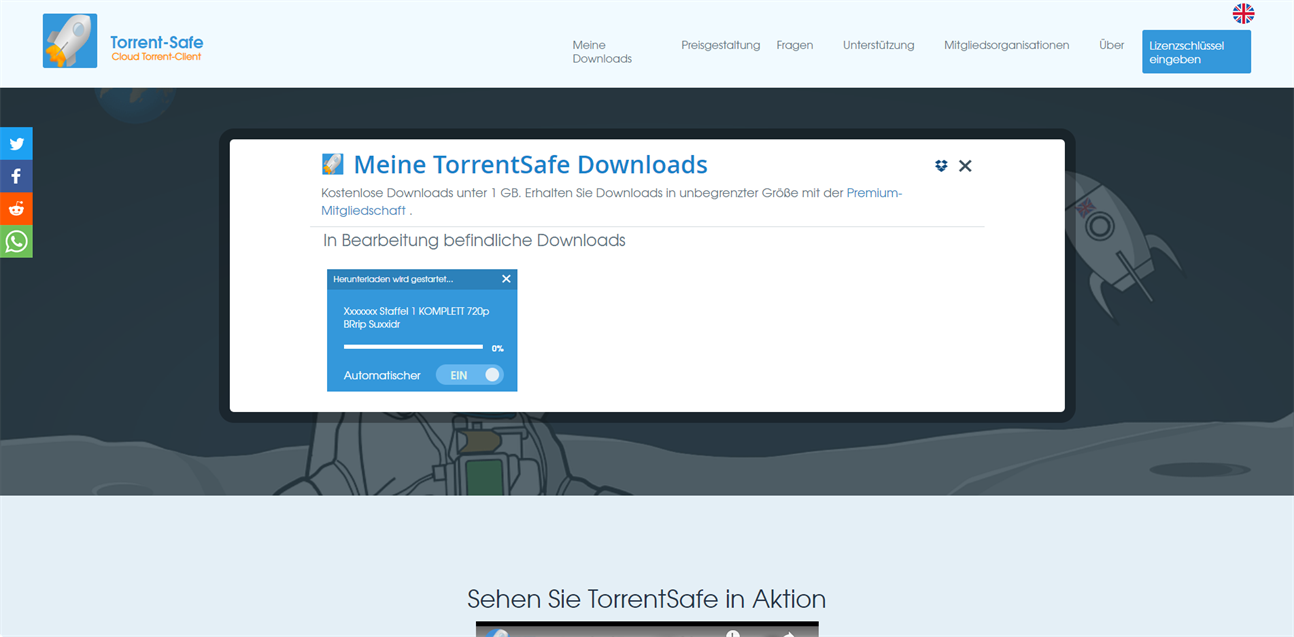Click the small rocket icon beside panel title

(x=332, y=164)
